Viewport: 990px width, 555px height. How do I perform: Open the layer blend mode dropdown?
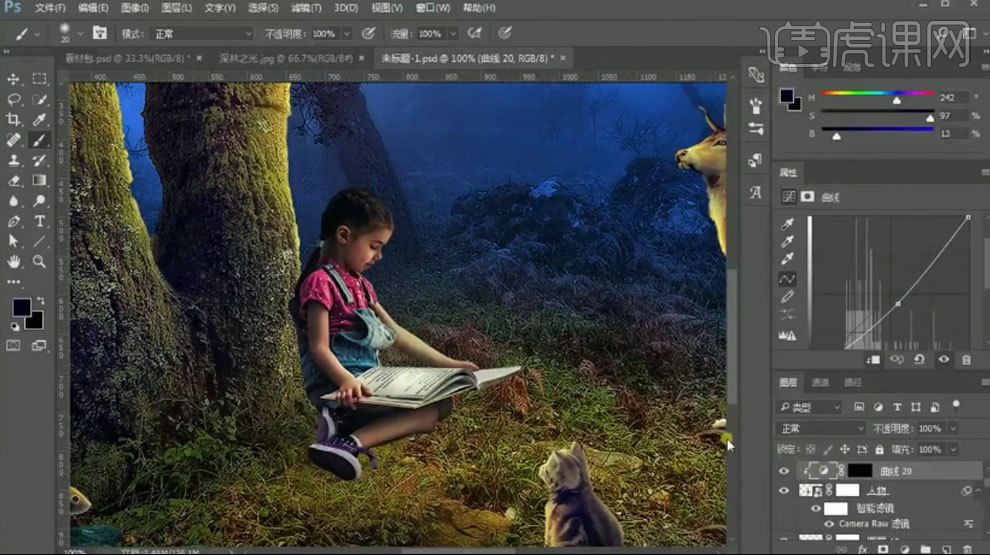(820, 429)
